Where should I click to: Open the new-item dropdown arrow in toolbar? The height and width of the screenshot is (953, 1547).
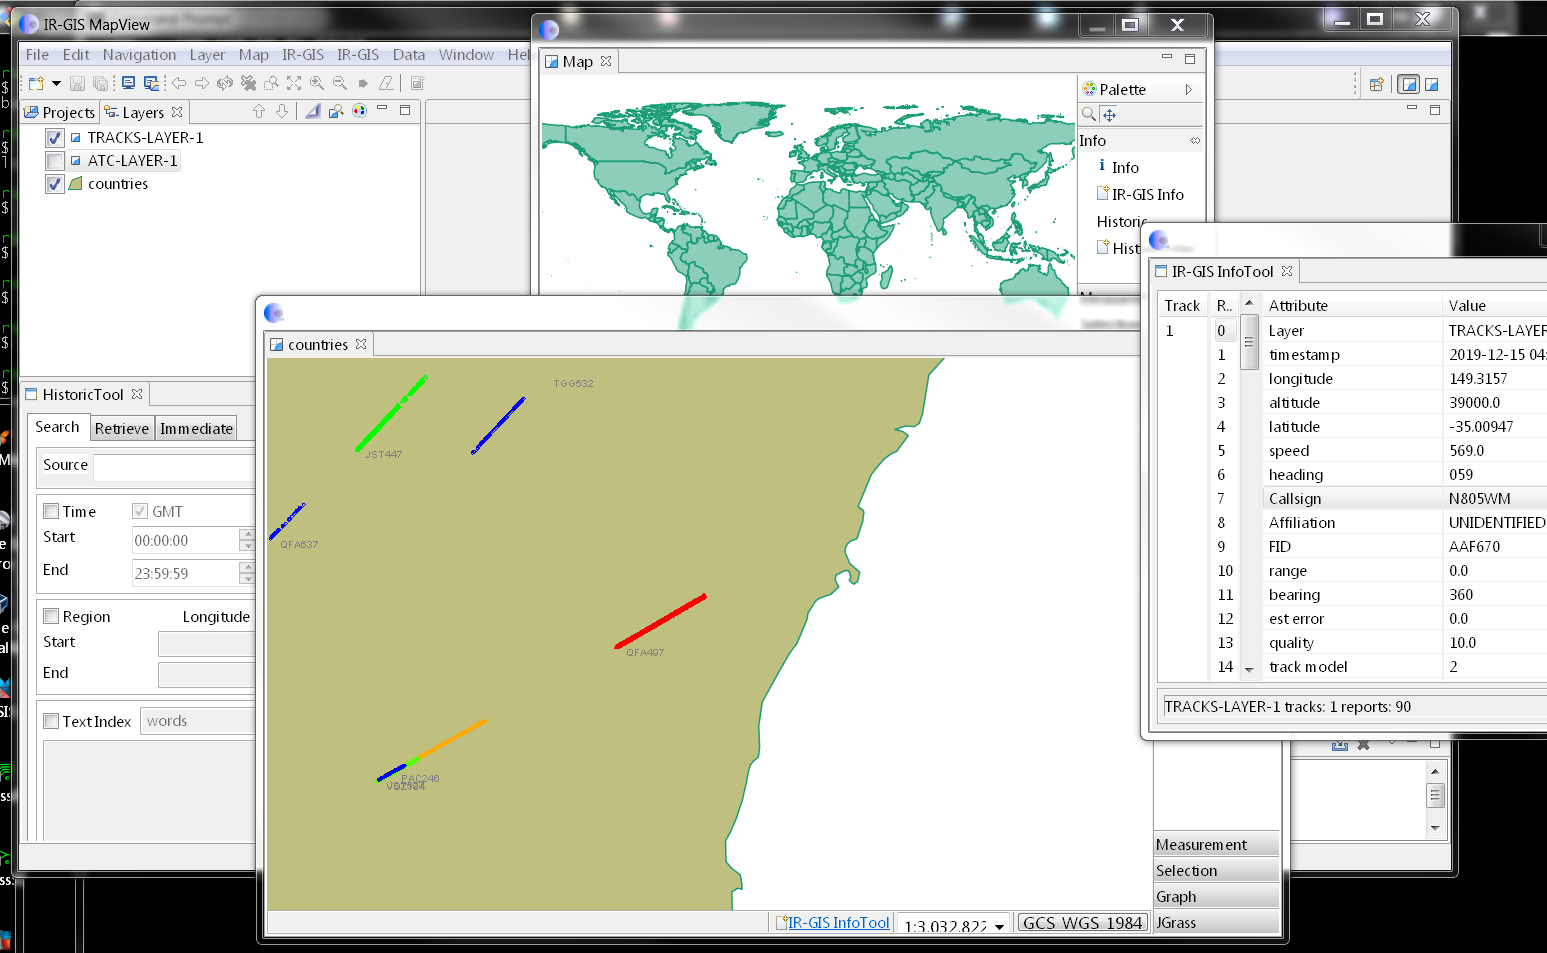[x=56, y=84]
